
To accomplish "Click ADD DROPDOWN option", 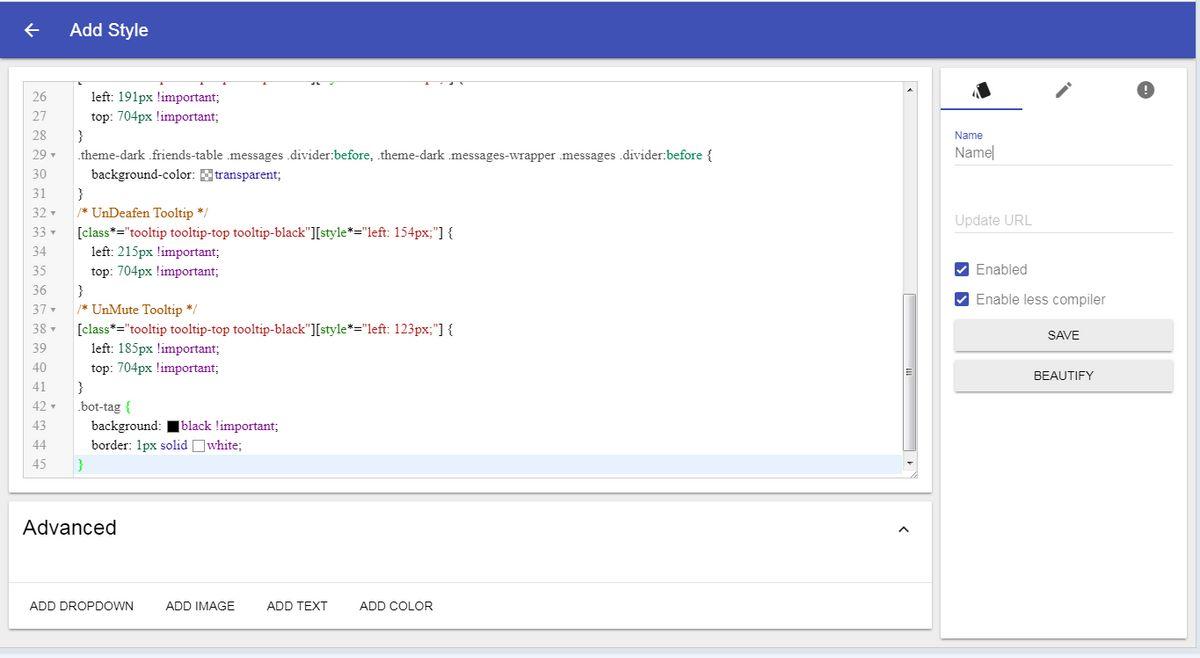I will (x=81, y=606).
